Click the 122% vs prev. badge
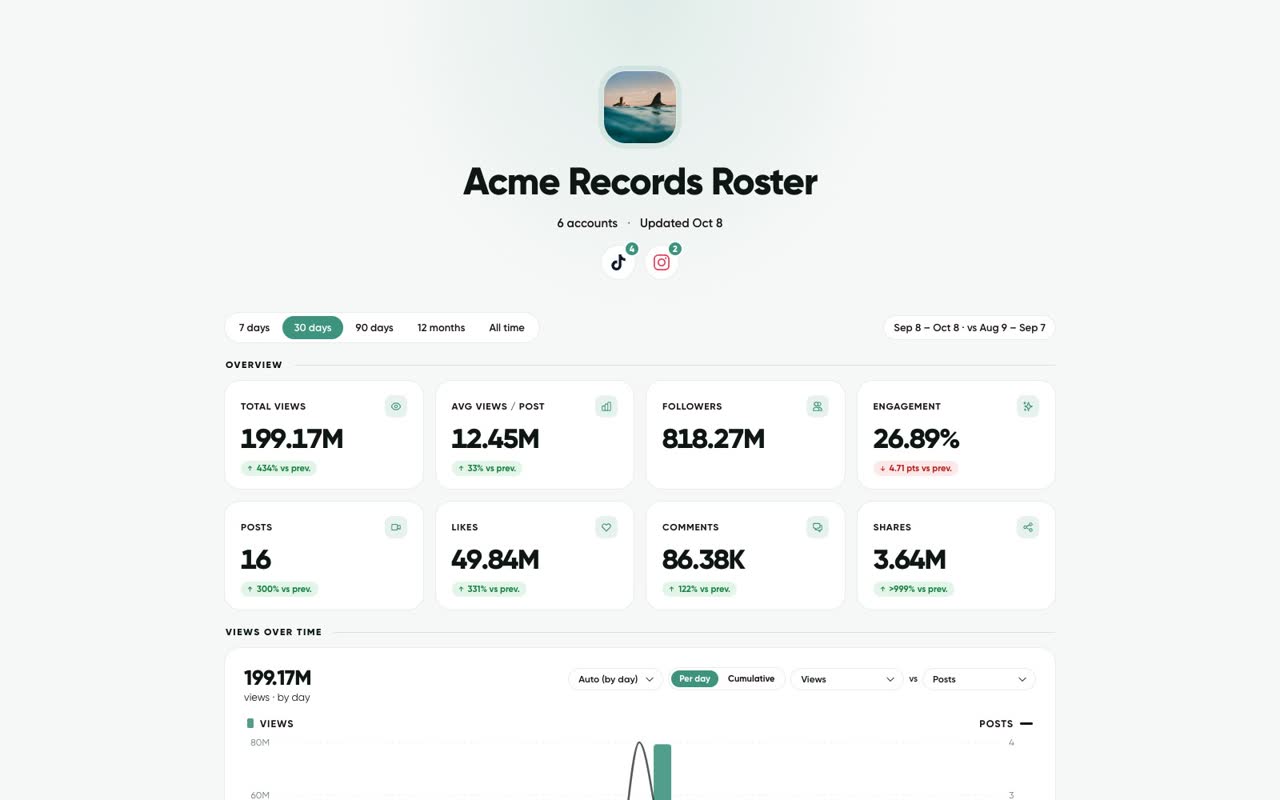1280x800 pixels. point(699,589)
